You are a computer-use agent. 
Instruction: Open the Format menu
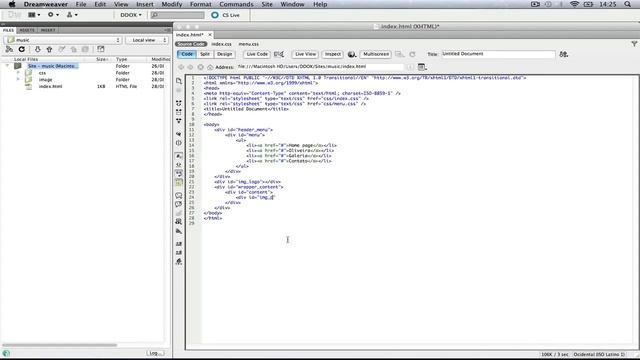click(200, 4)
